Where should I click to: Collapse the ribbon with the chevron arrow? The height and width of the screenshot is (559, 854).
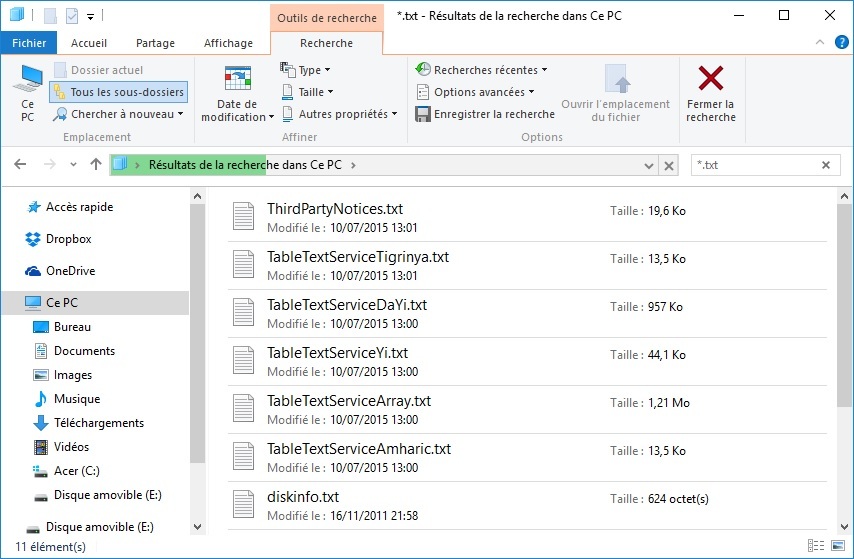pos(820,42)
